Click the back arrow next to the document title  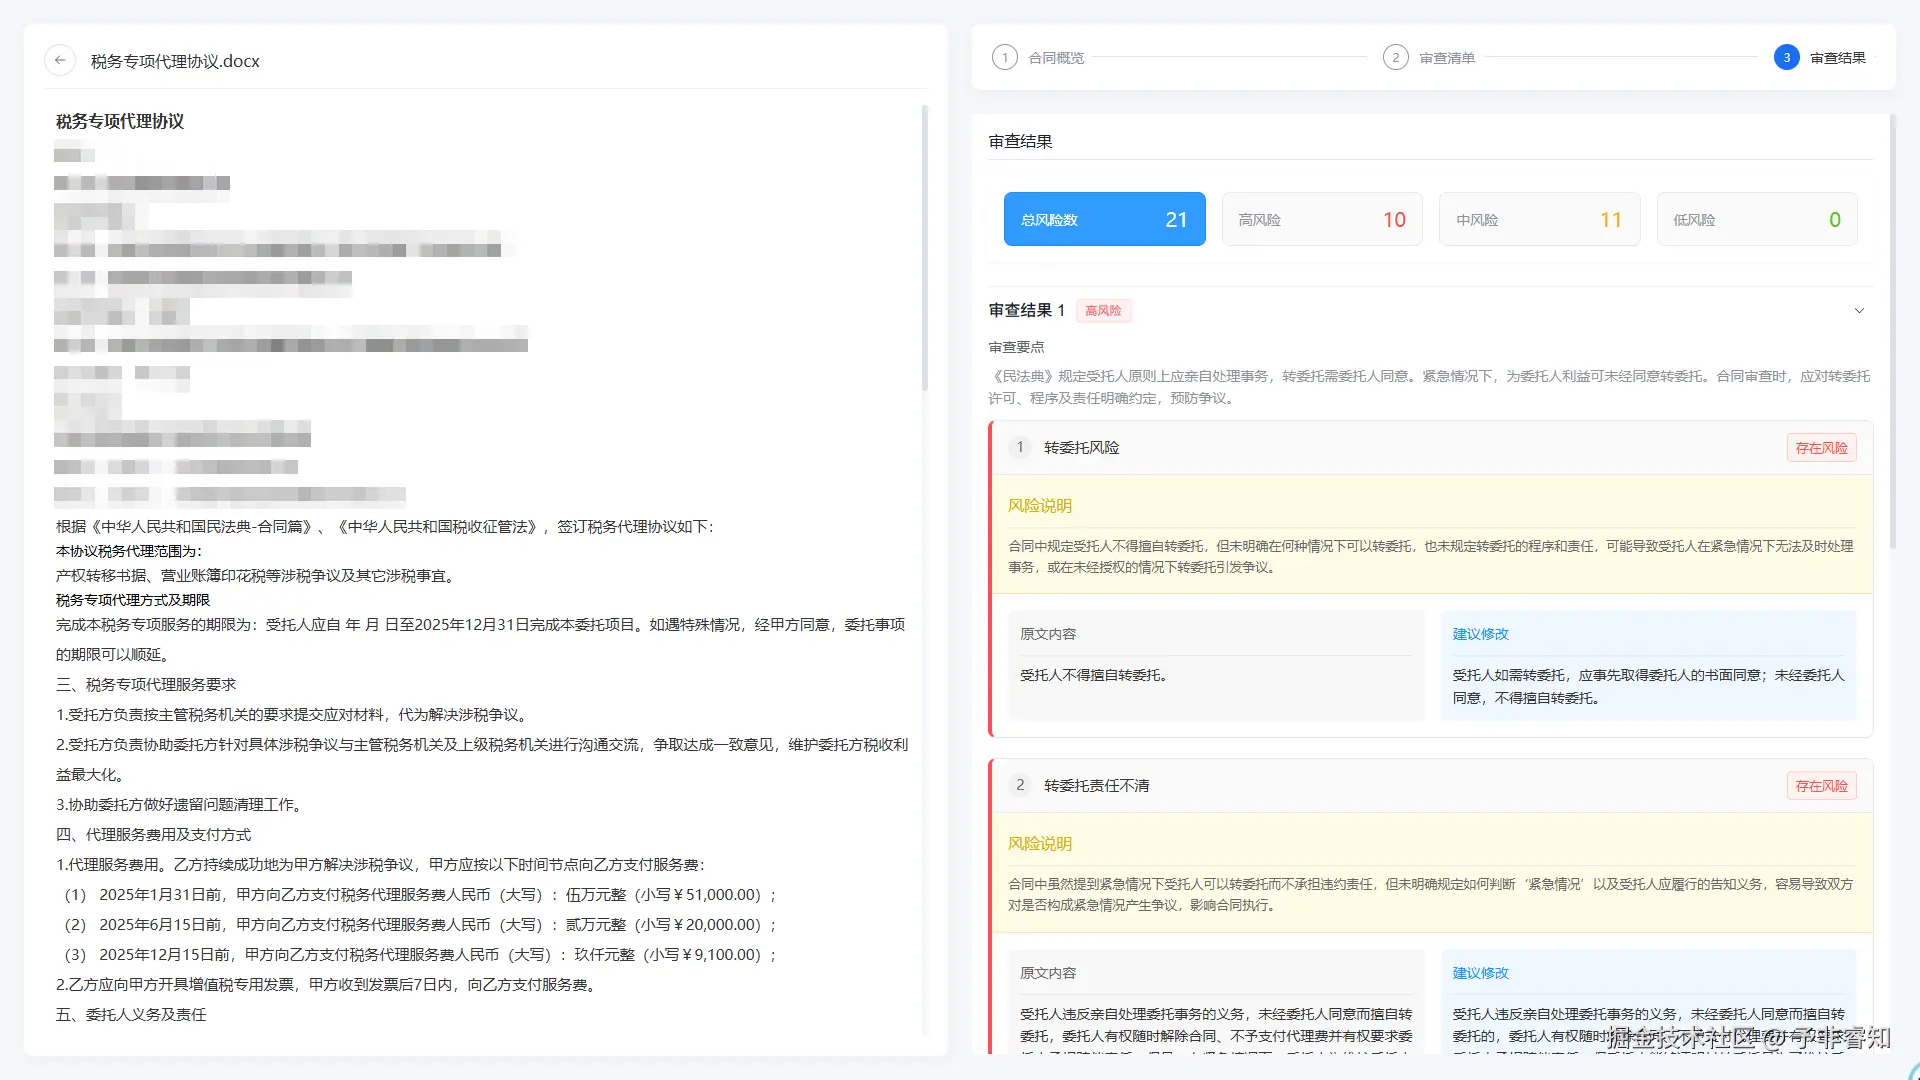[60, 60]
